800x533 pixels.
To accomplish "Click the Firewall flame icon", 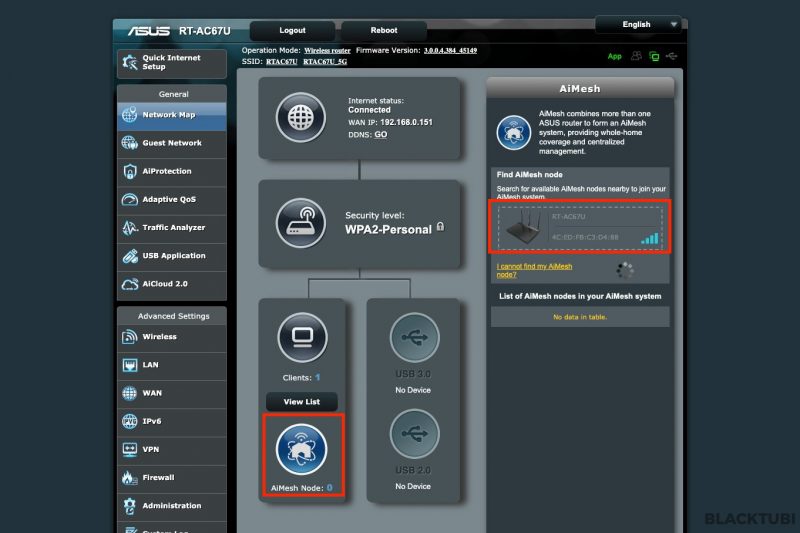I will 130,478.
